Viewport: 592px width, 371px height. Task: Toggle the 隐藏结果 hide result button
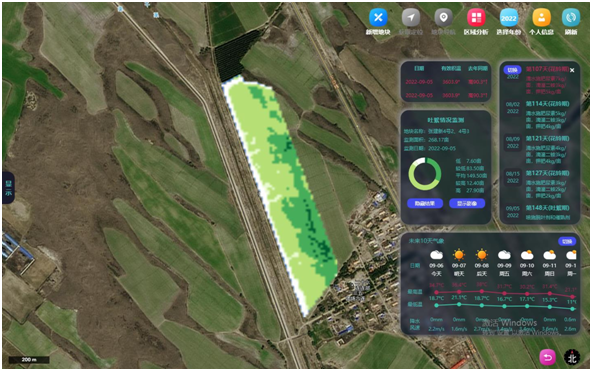point(425,203)
